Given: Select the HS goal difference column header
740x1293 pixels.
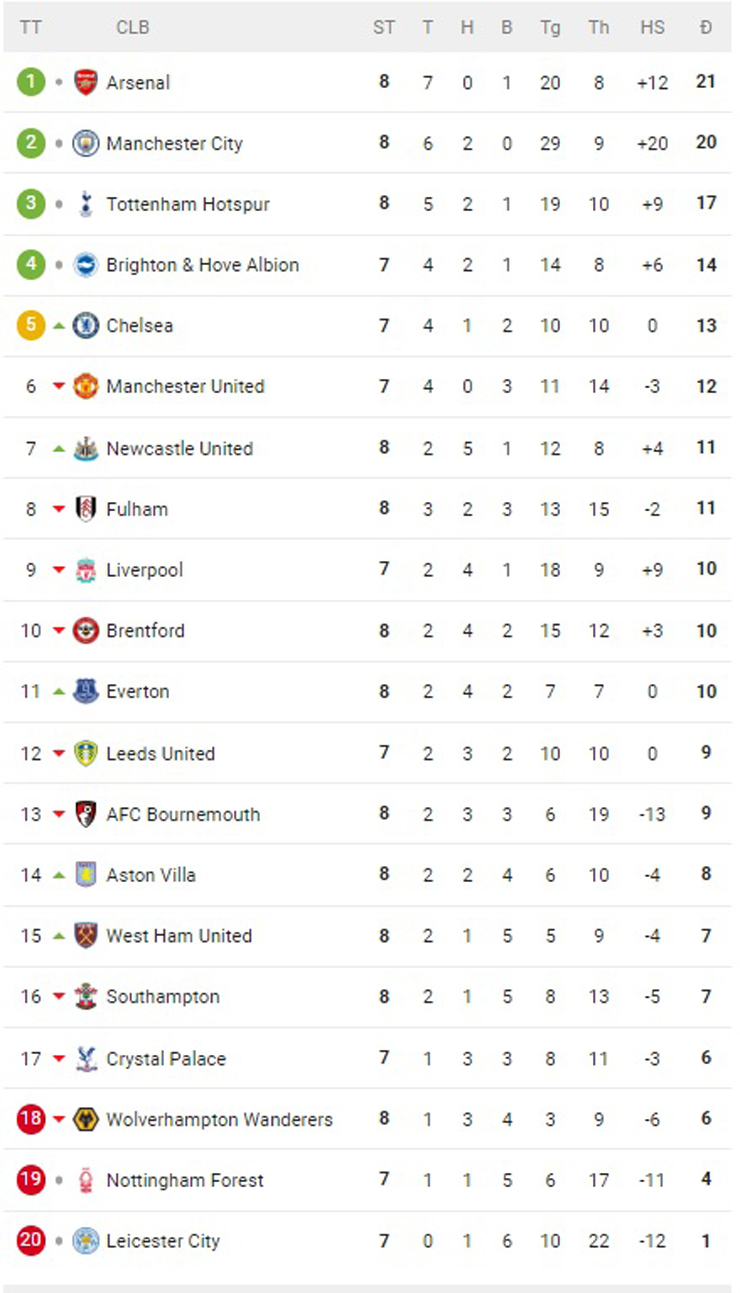Looking at the screenshot, I should 652,27.
